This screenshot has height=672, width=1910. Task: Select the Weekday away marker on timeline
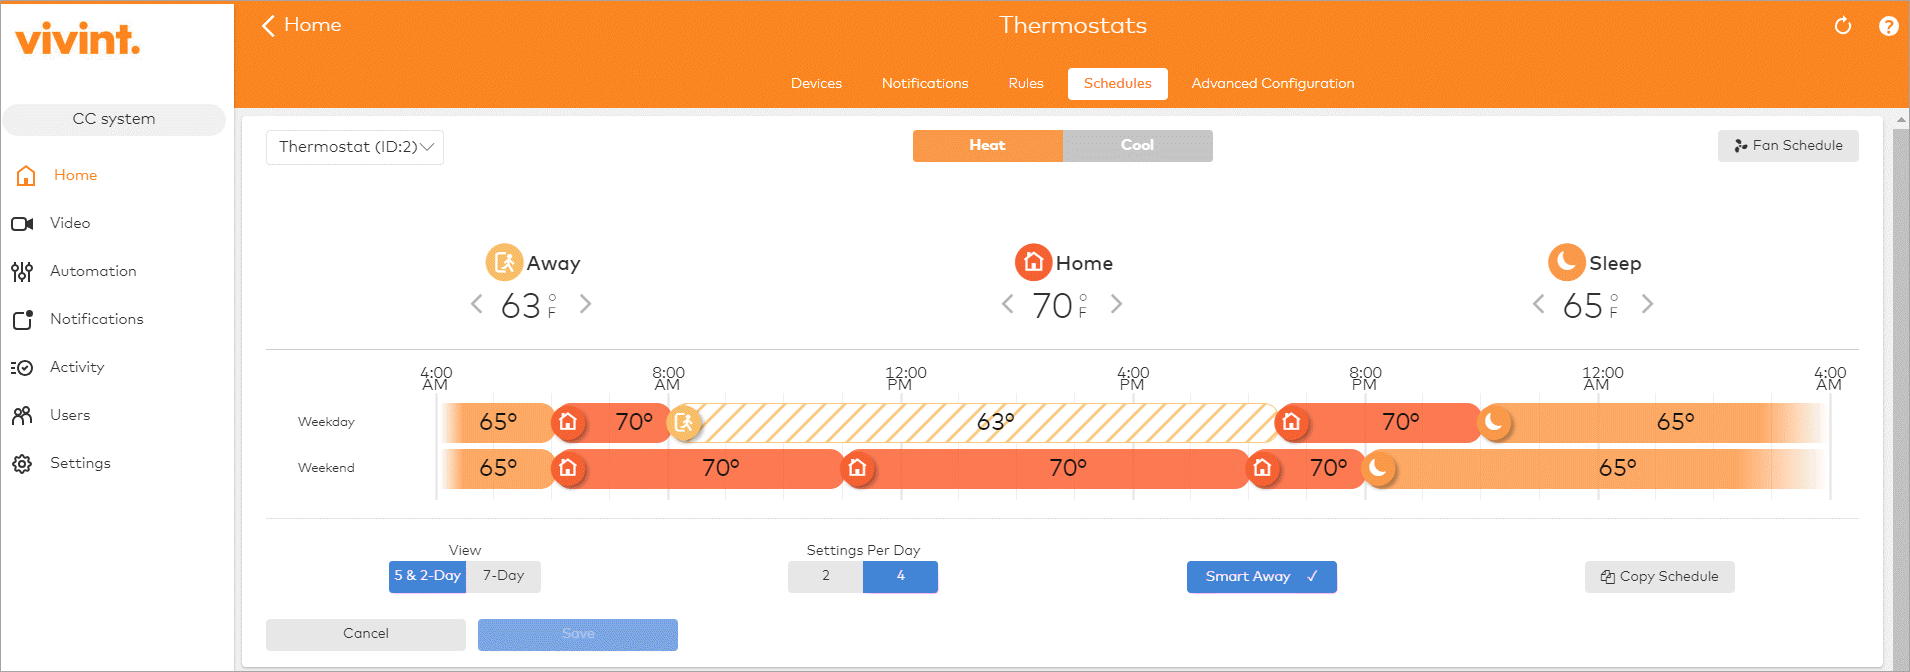pyautogui.click(x=684, y=423)
